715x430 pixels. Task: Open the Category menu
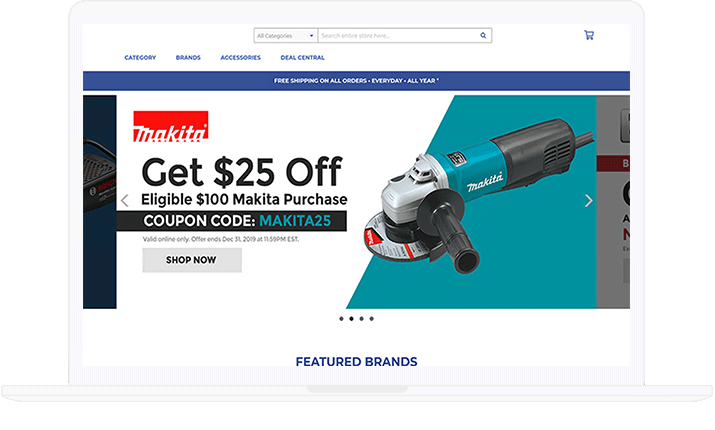140,57
